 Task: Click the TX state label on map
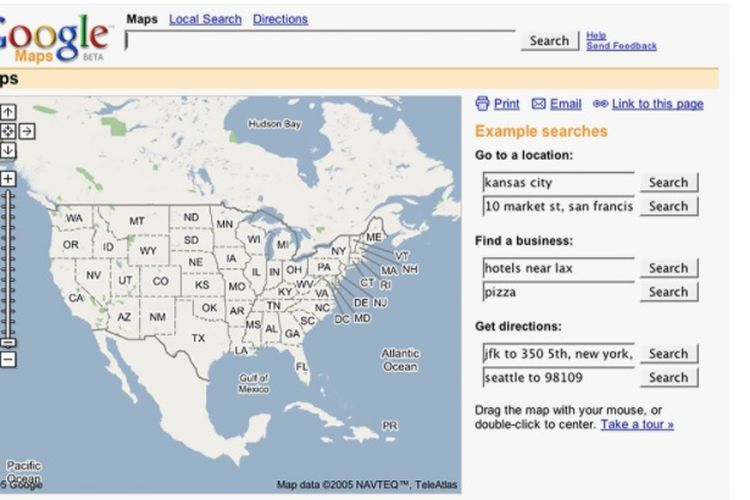199,338
